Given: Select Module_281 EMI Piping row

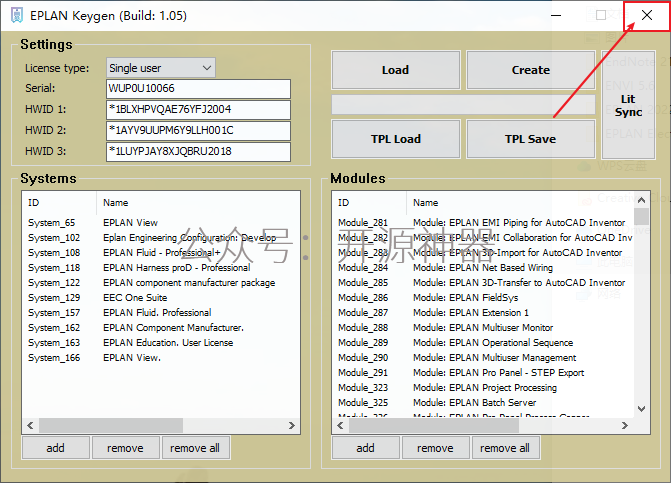Looking at the screenshot, I should coord(483,222).
